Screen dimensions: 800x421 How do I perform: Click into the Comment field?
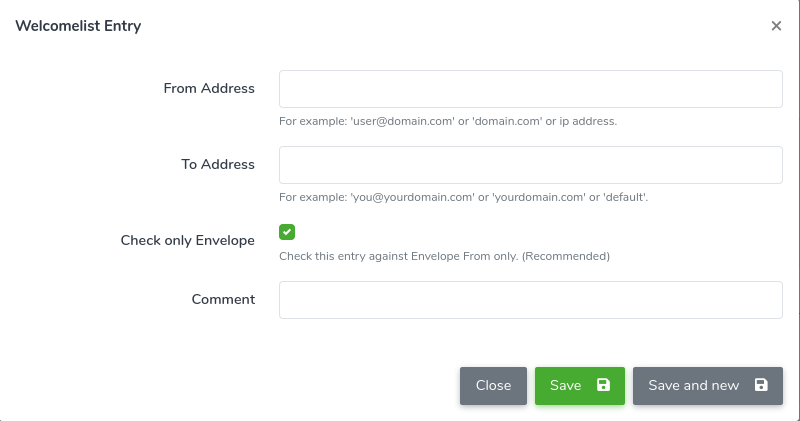[531, 300]
